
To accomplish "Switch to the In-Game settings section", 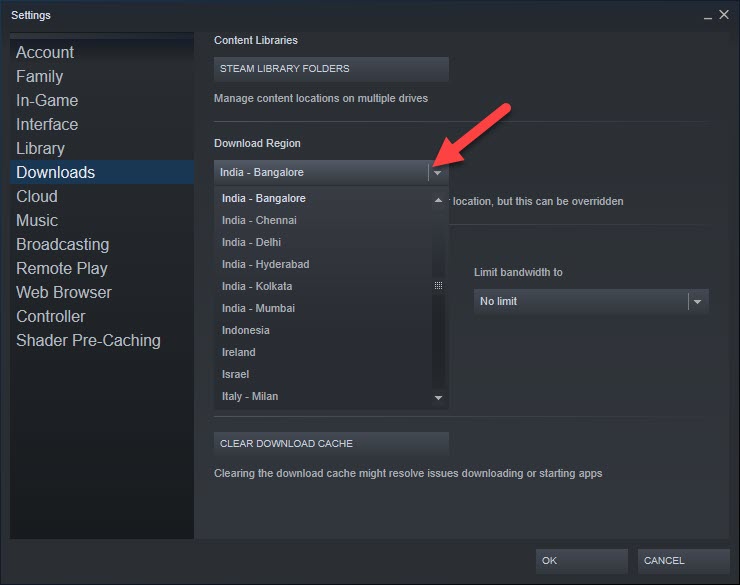I will [47, 100].
